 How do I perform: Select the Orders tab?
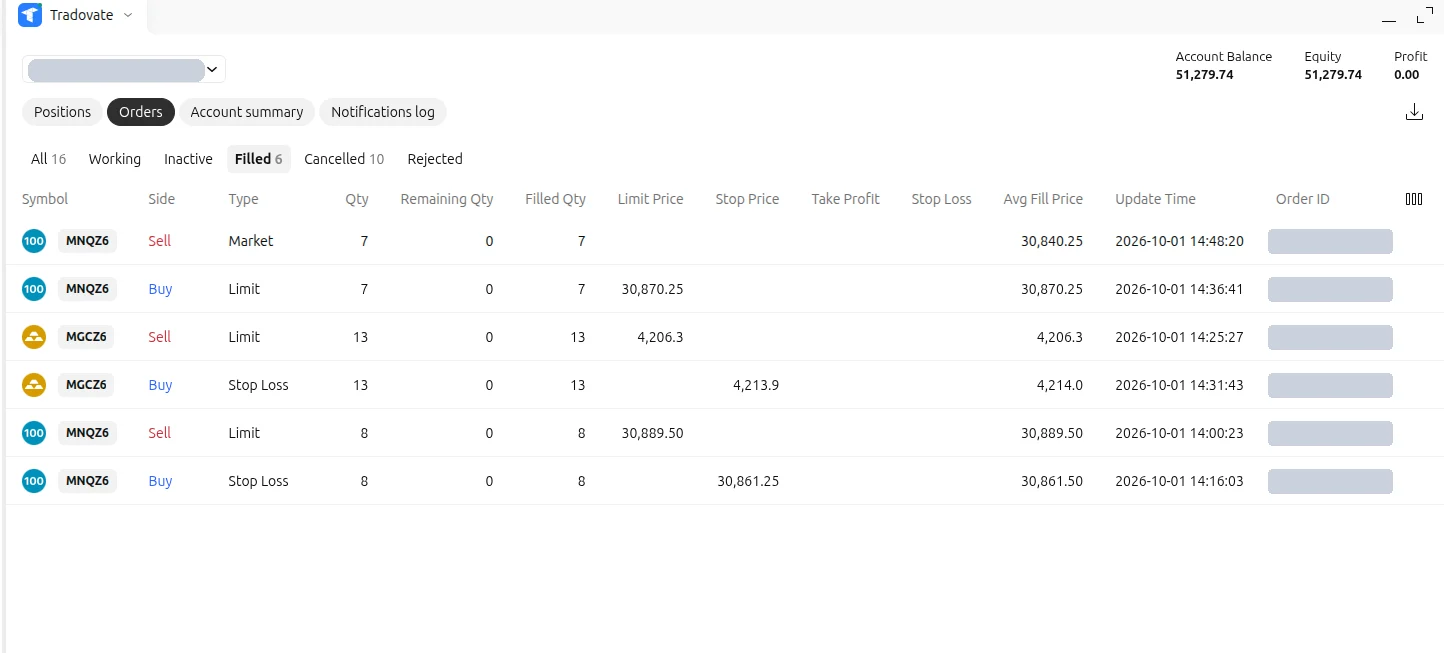click(141, 112)
